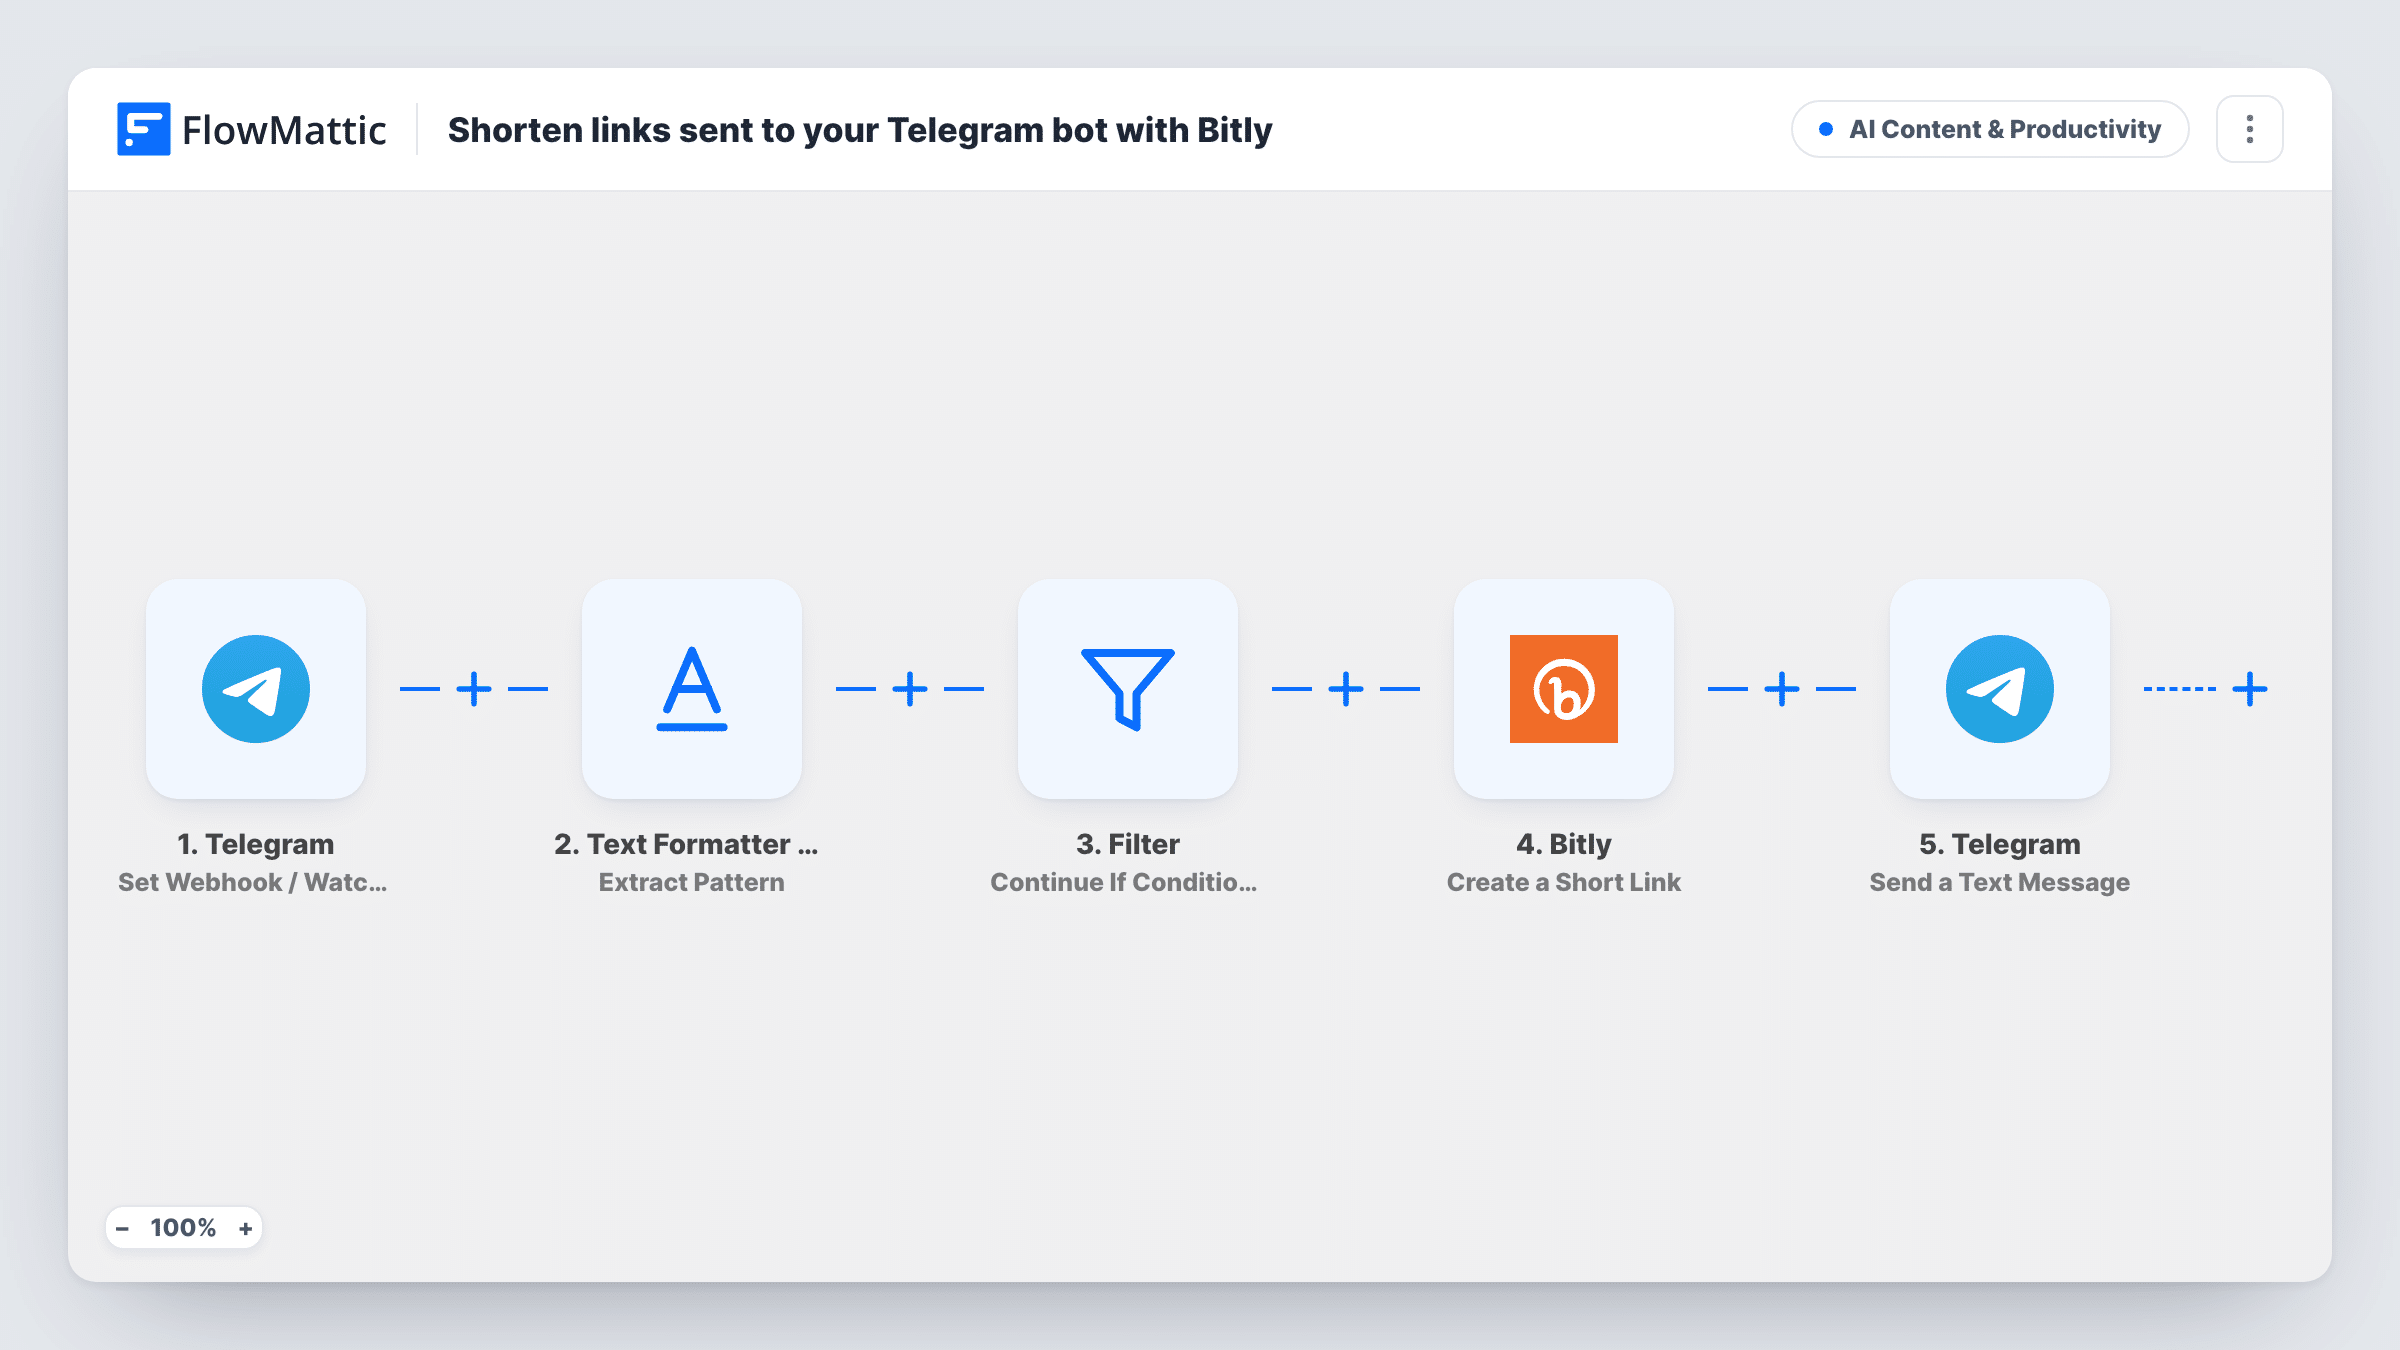Select the '4. Bitly' label
2400x1350 pixels.
[1564, 844]
